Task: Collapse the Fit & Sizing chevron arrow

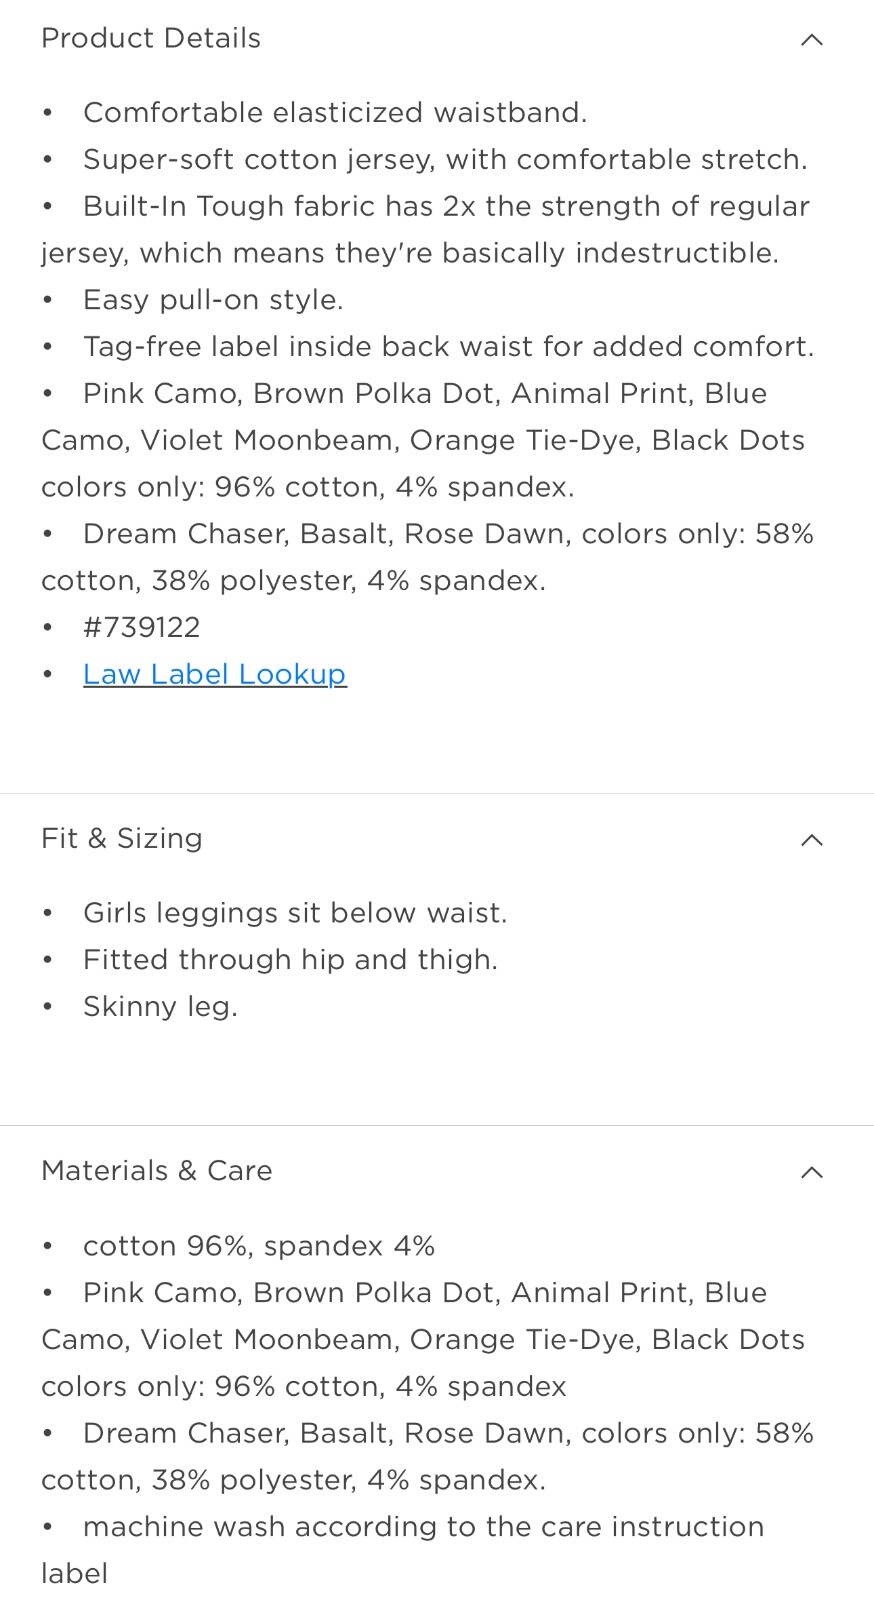Action: (812, 839)
